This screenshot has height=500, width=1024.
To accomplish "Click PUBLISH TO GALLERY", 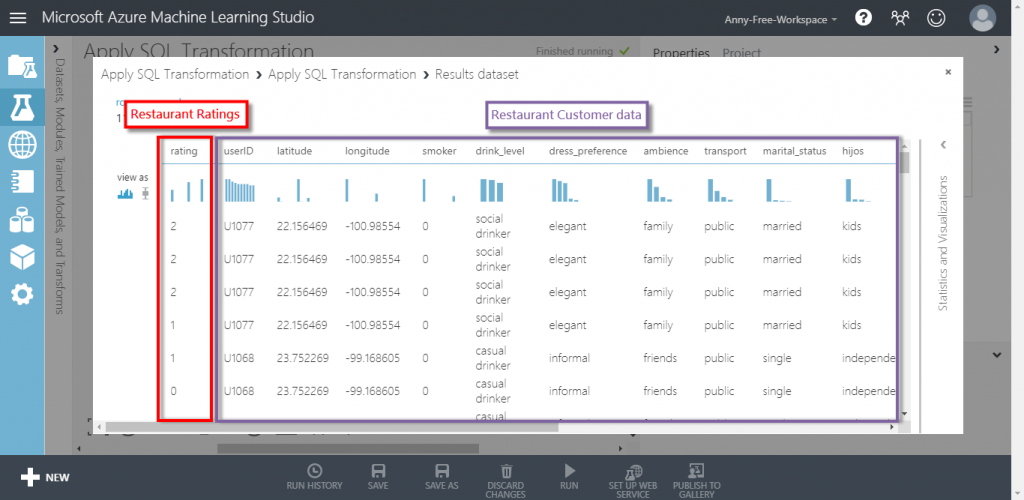I will (x=697, y=481).
